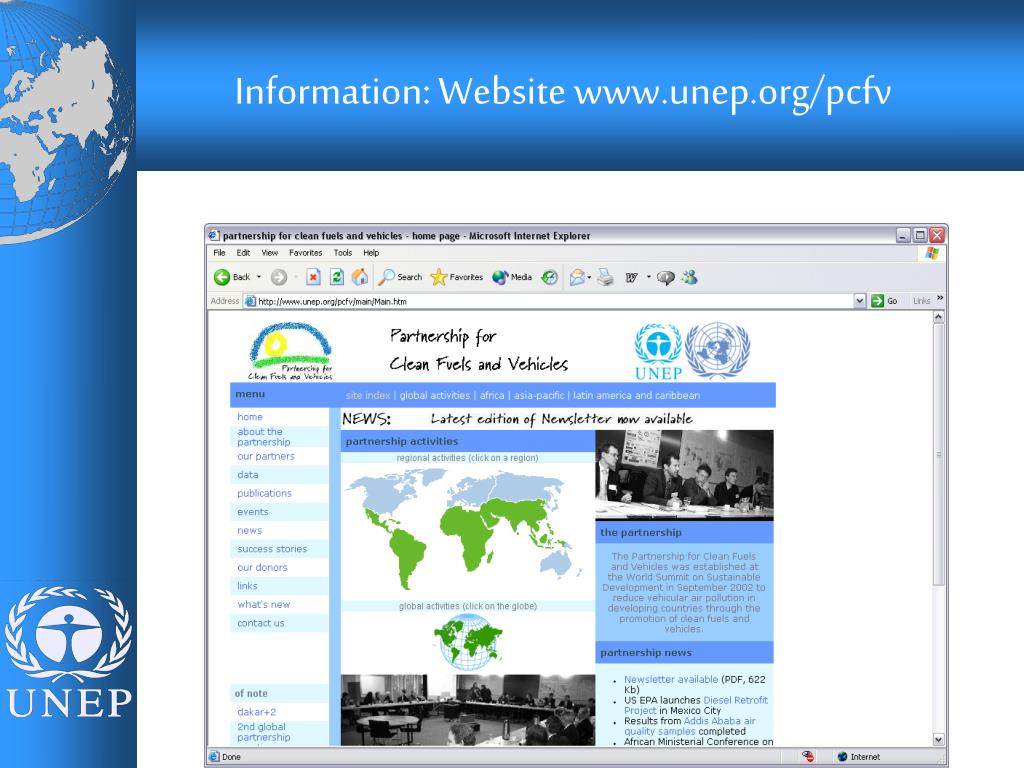Click the United Nations emblem on the page
Screen dimensions: 1024x768
pos(717,350)
